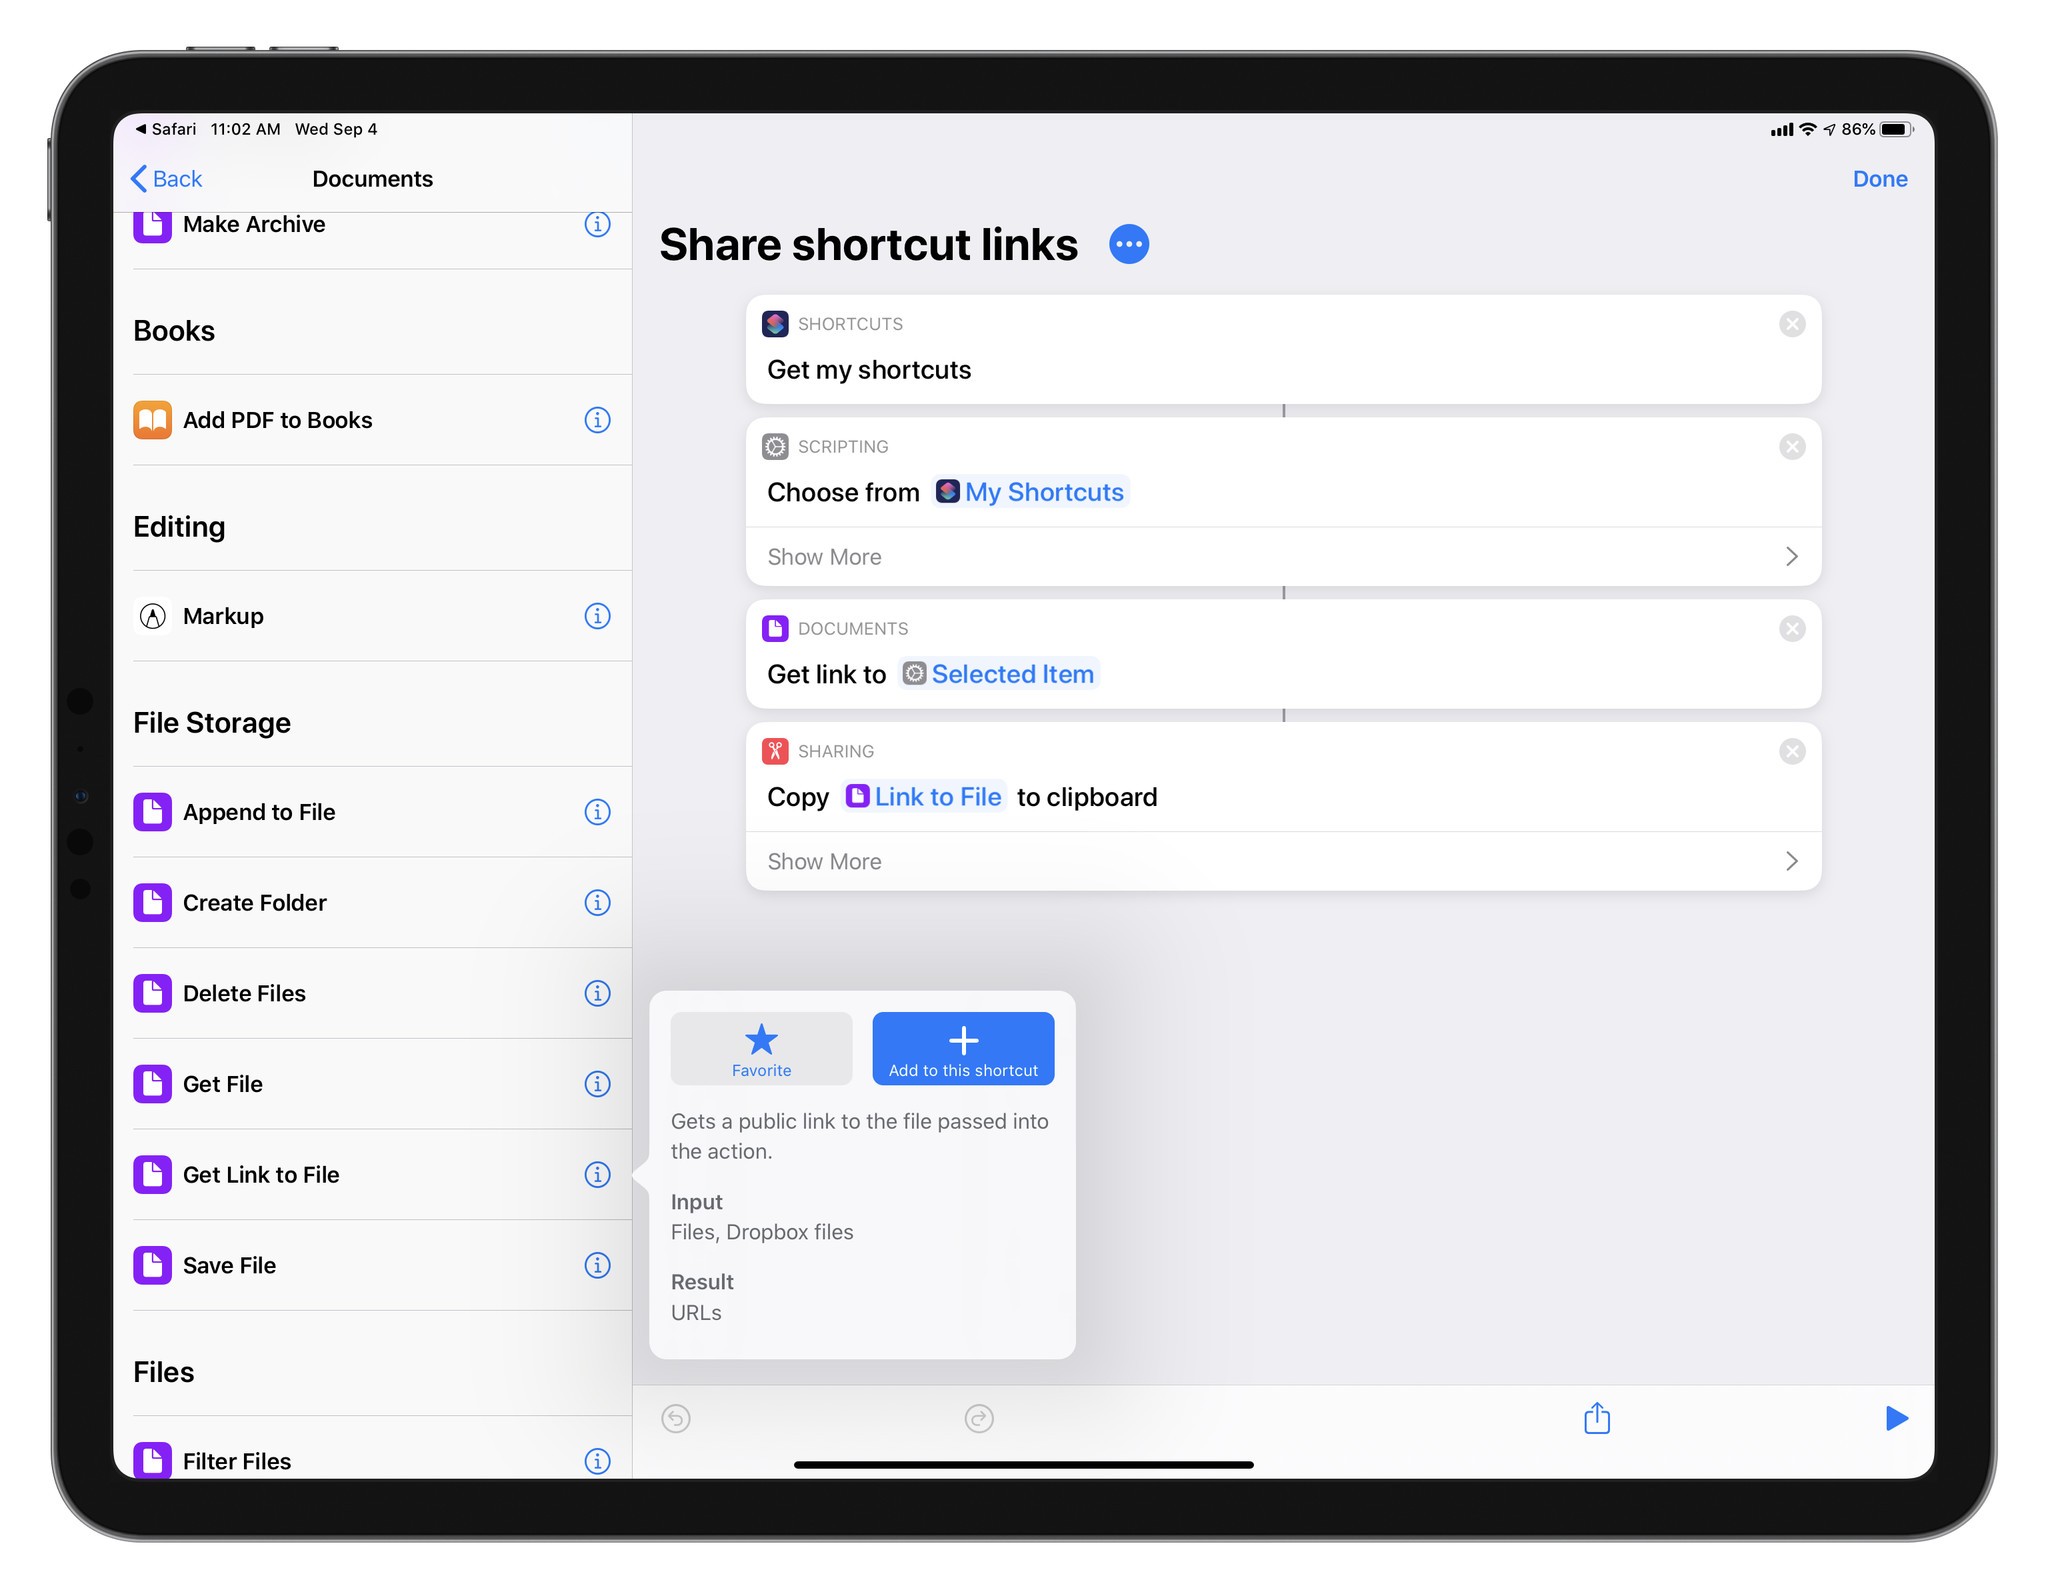Click the play button to run shortcut
Viewport: 2048px width, 1592px height.
click(x=1895, y=1418)
